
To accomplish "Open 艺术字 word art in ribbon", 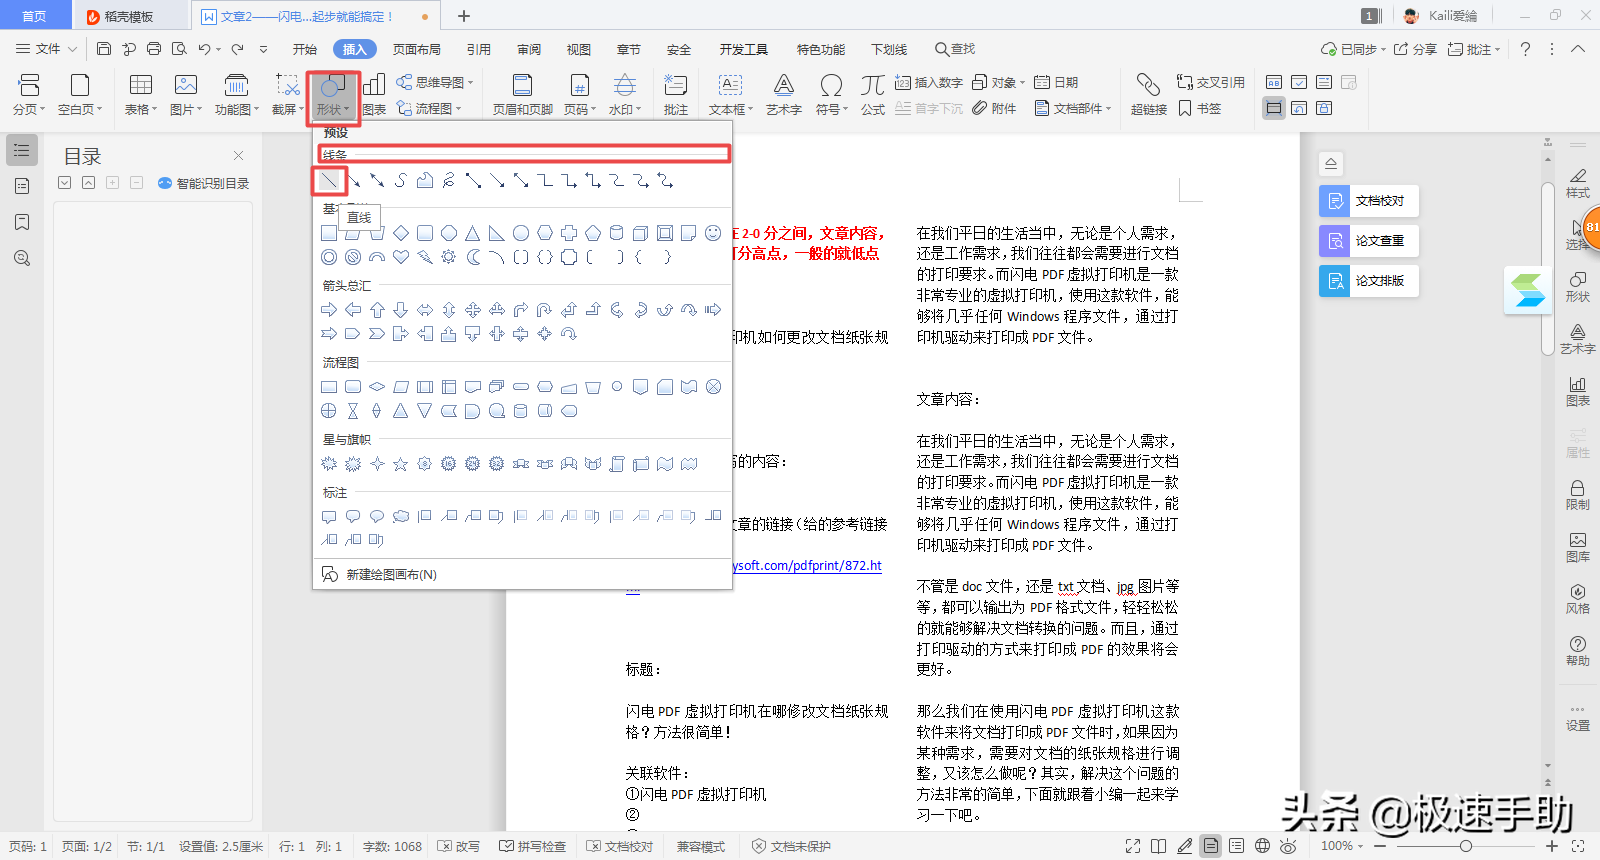I will (x=784, y=95).
